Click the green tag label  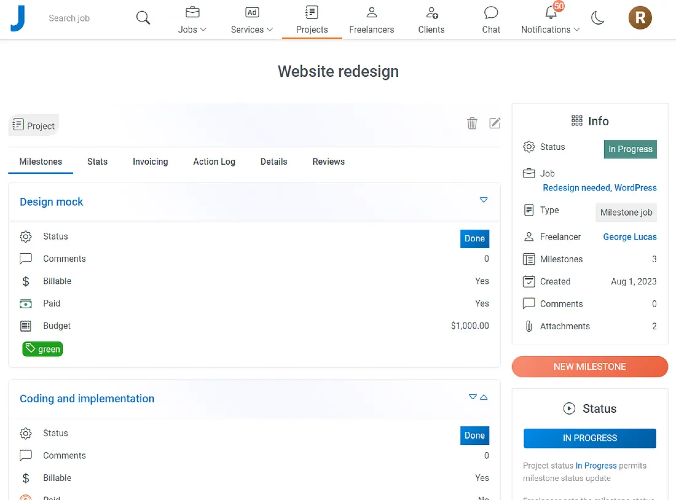click(42, 349)
